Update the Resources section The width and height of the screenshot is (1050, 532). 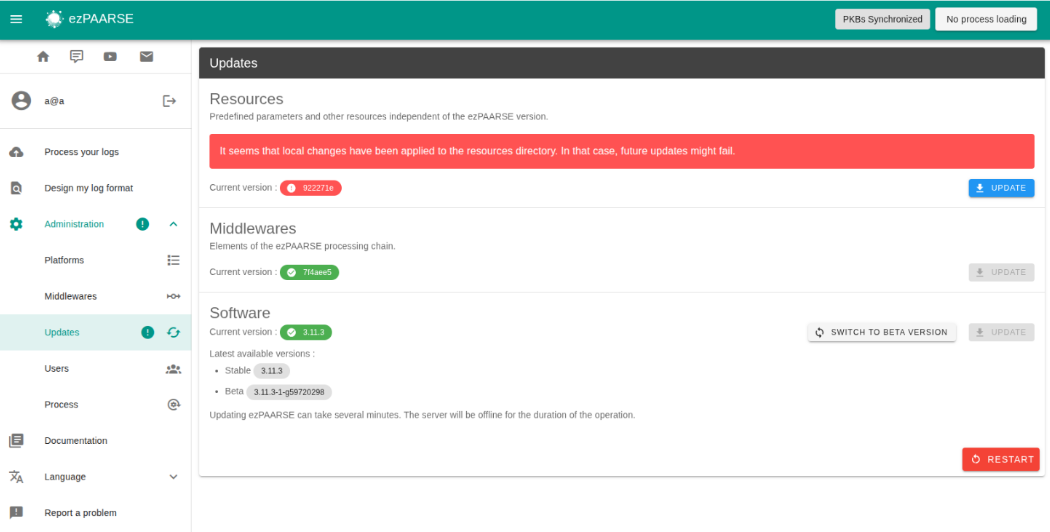[1001, 188]
